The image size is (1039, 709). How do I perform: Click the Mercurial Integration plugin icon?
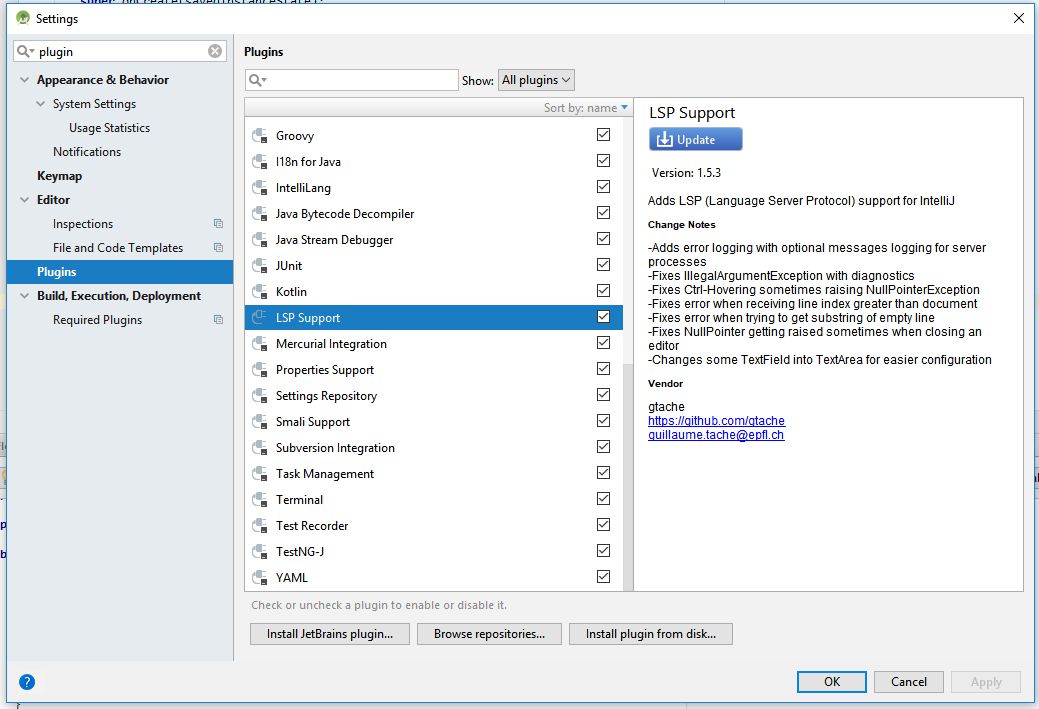[x=260, y=343]
